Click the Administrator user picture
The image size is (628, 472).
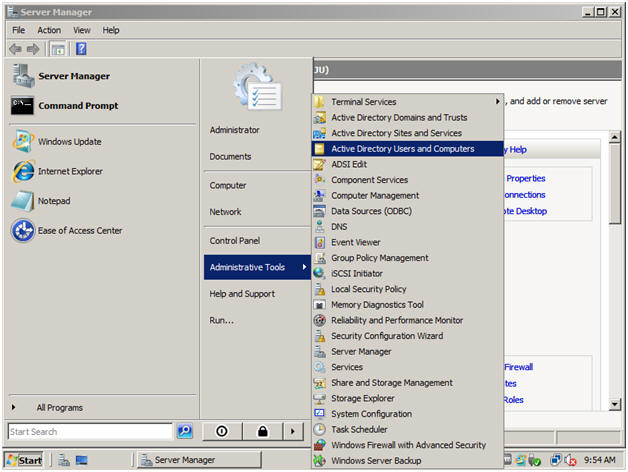pyautogui.click(x=258, y=87)
